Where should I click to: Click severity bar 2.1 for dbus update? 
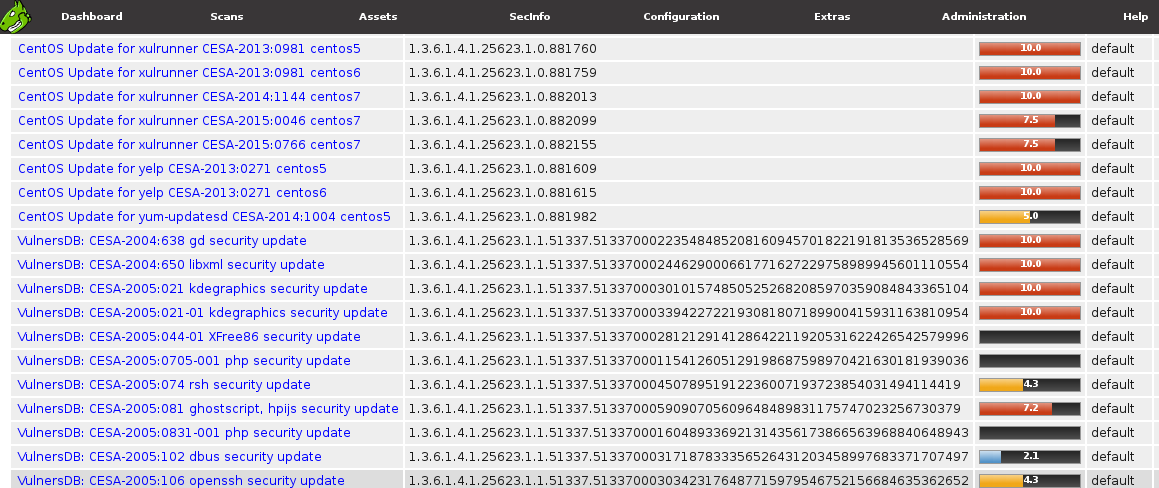[1030, 457]
